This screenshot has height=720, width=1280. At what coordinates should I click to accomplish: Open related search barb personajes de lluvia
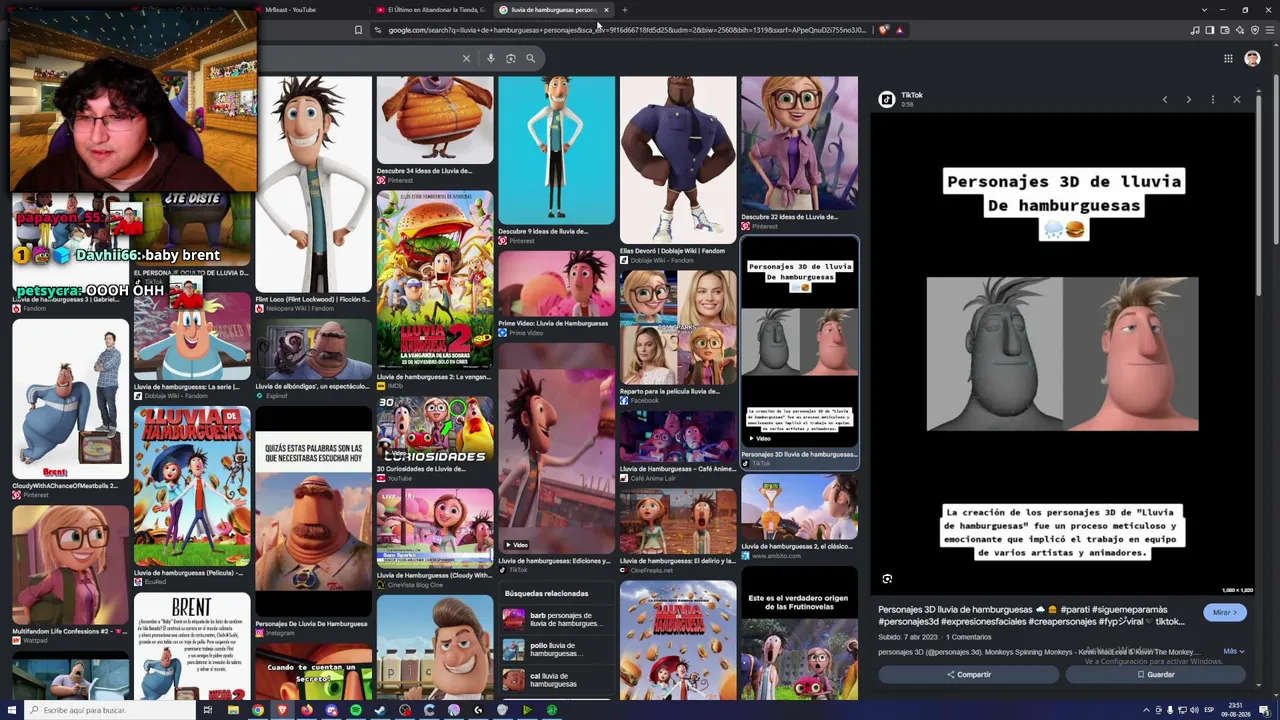tap(556, 619)
